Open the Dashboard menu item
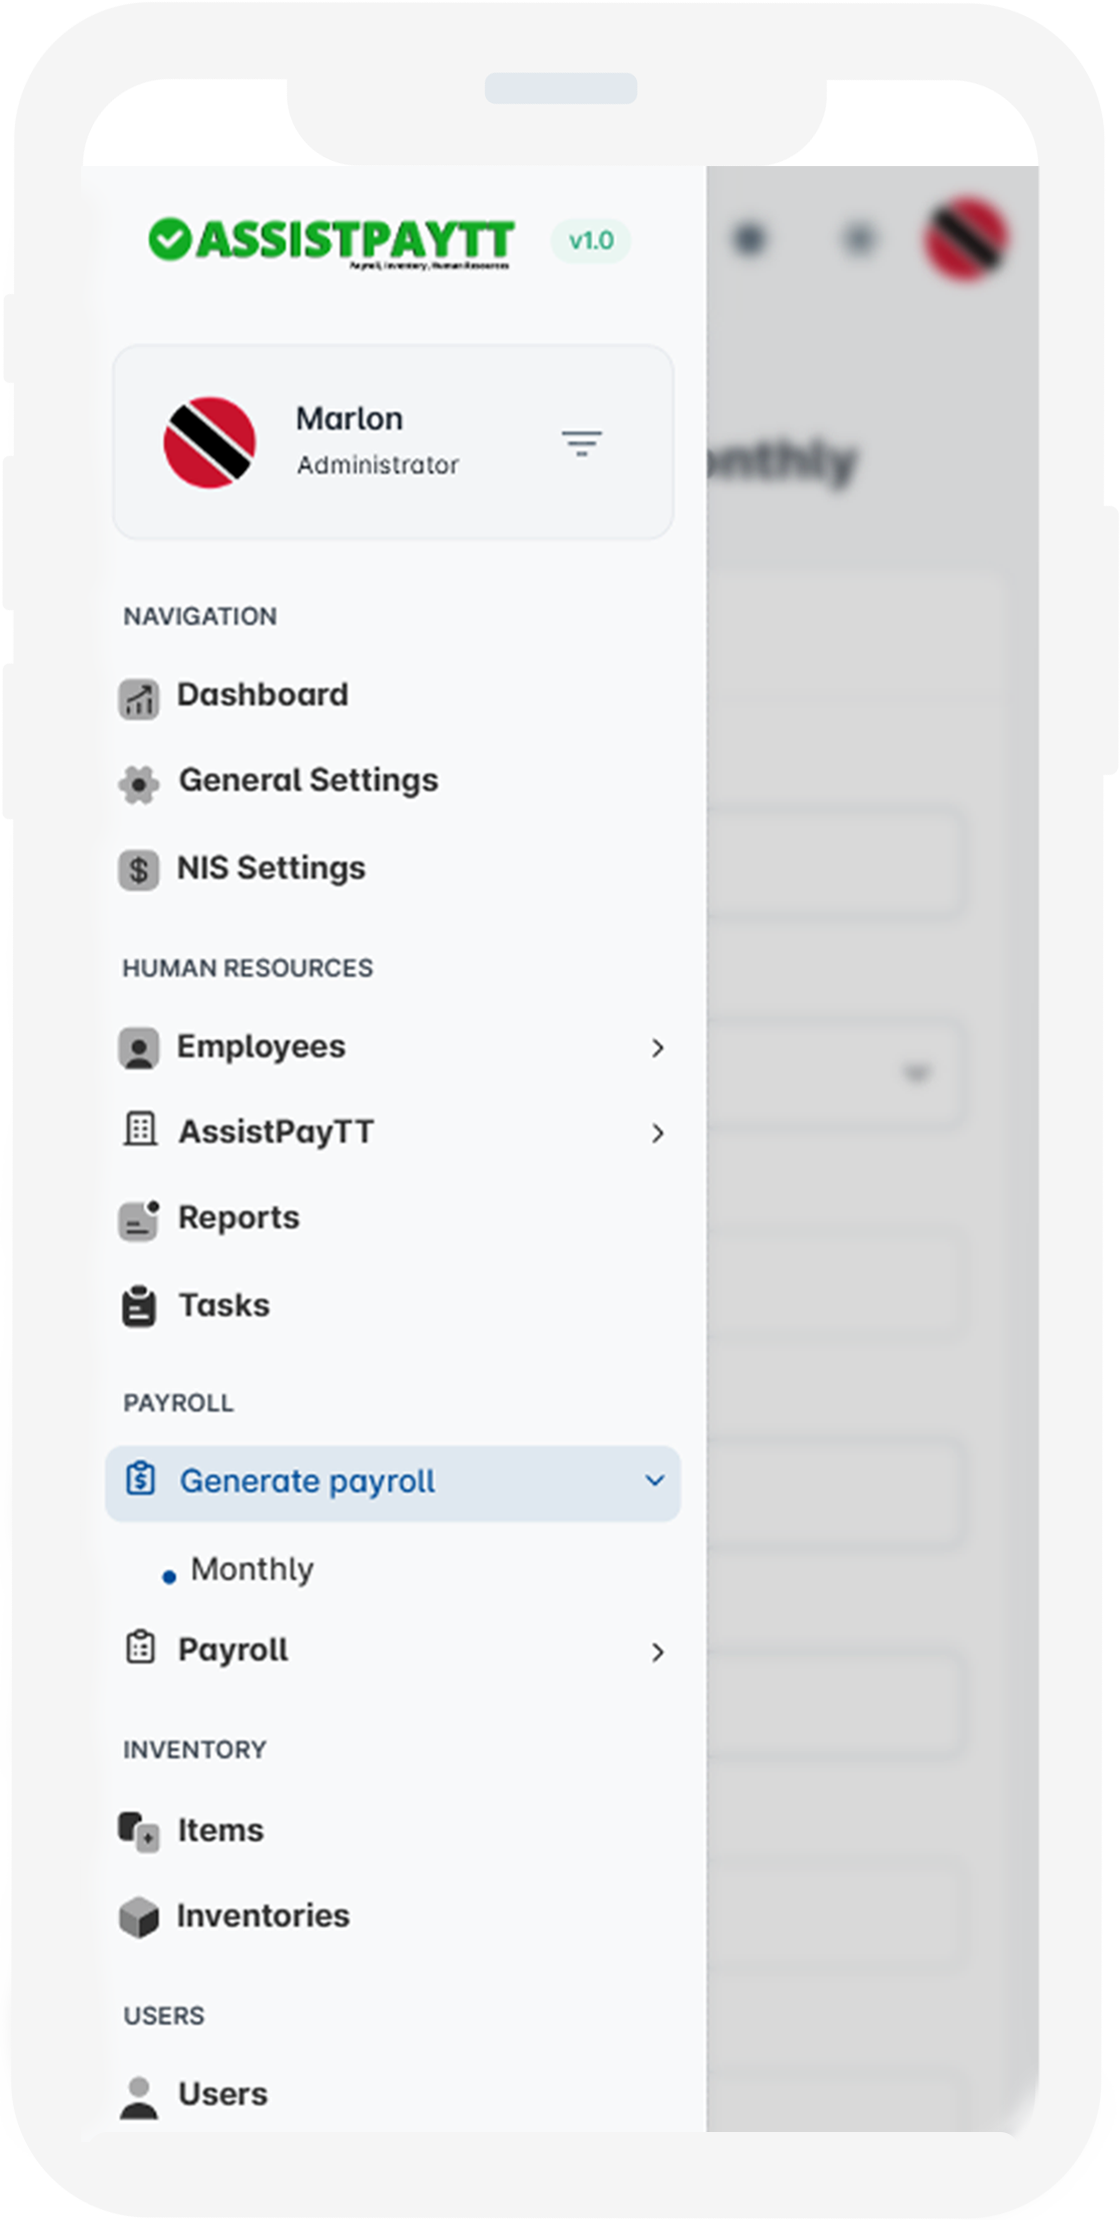Screen dimensions: 1120x2220 click(262, 695)
